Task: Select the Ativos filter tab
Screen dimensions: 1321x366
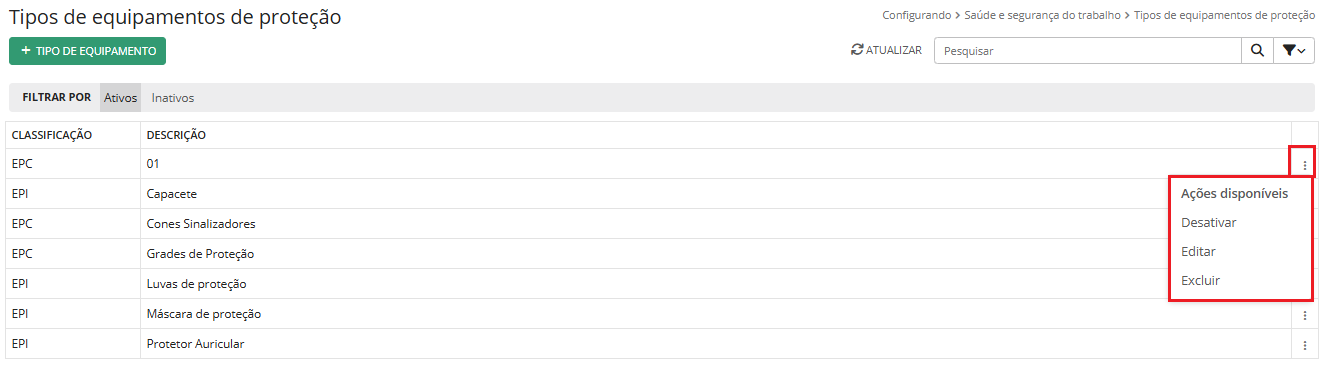Action: [121, 98]
